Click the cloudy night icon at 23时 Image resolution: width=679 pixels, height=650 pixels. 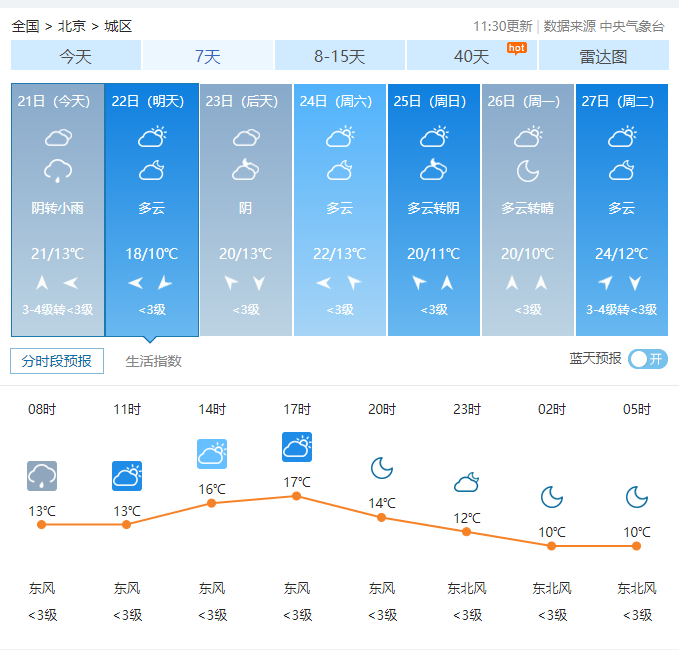point(467,484)
